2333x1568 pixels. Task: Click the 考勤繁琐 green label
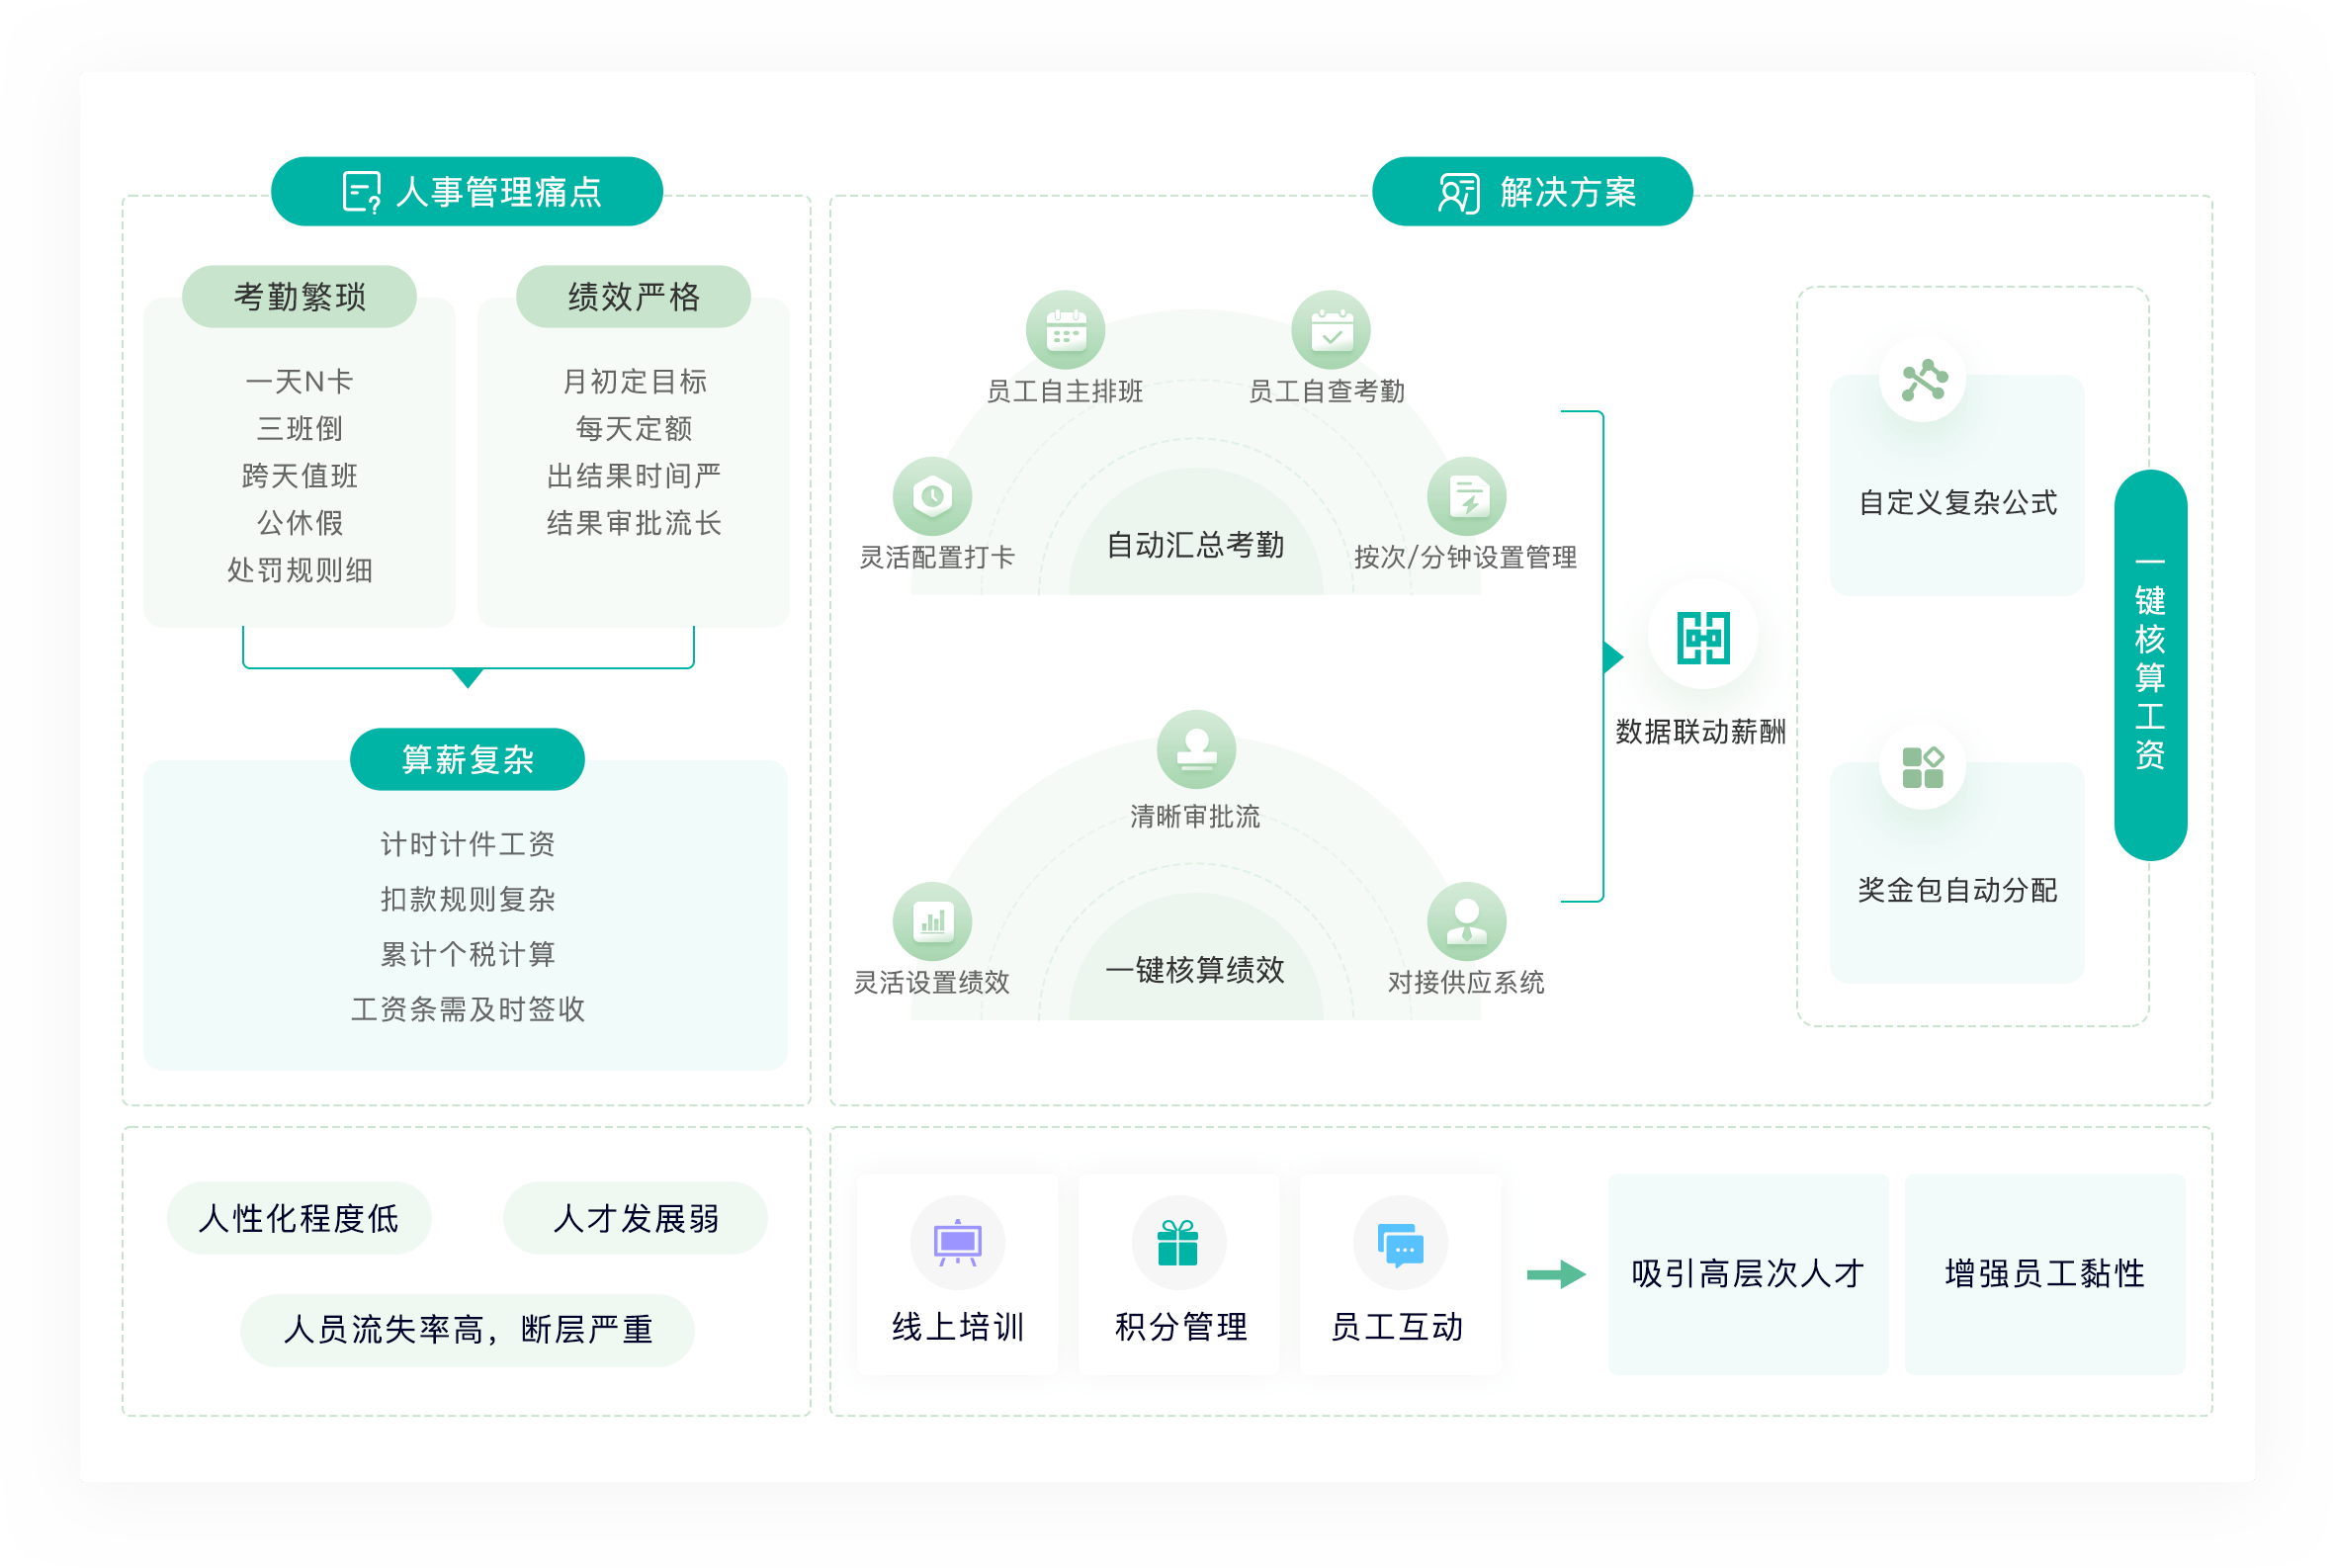click(x=299, y=296)
